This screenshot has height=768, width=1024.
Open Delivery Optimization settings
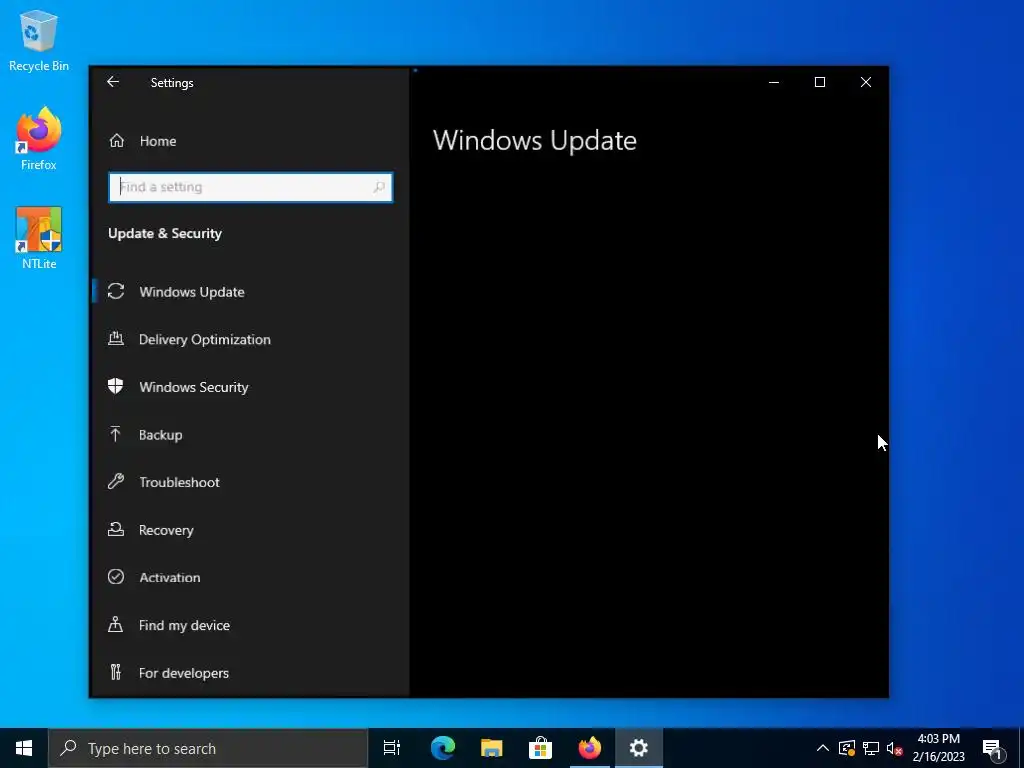click(x=250, y=340)
